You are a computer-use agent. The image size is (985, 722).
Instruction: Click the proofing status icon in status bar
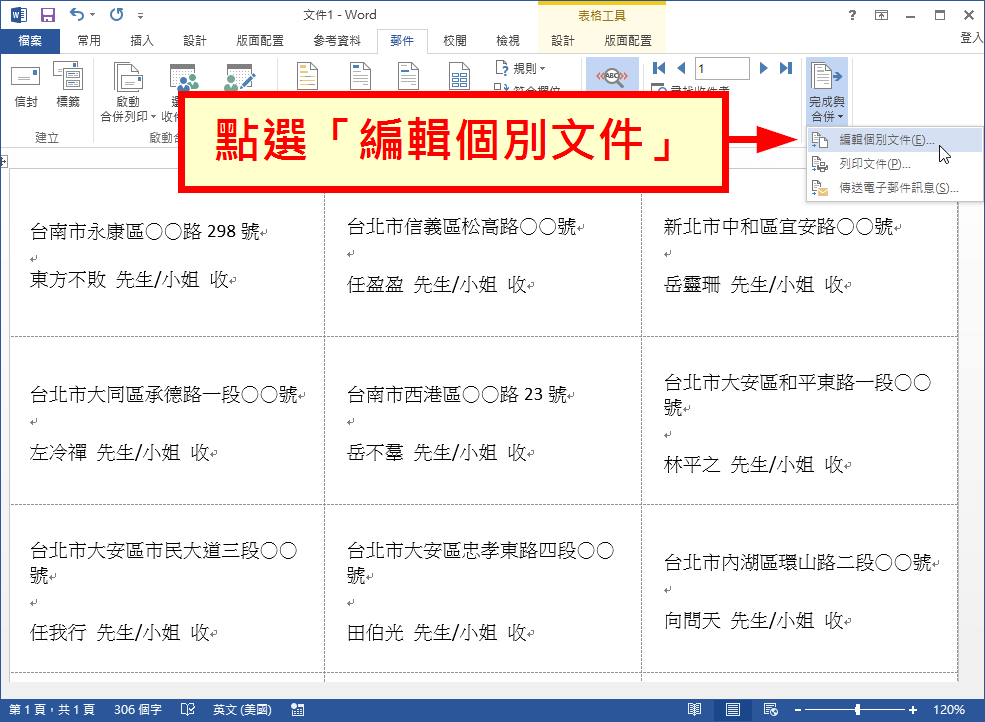[185, 708]
